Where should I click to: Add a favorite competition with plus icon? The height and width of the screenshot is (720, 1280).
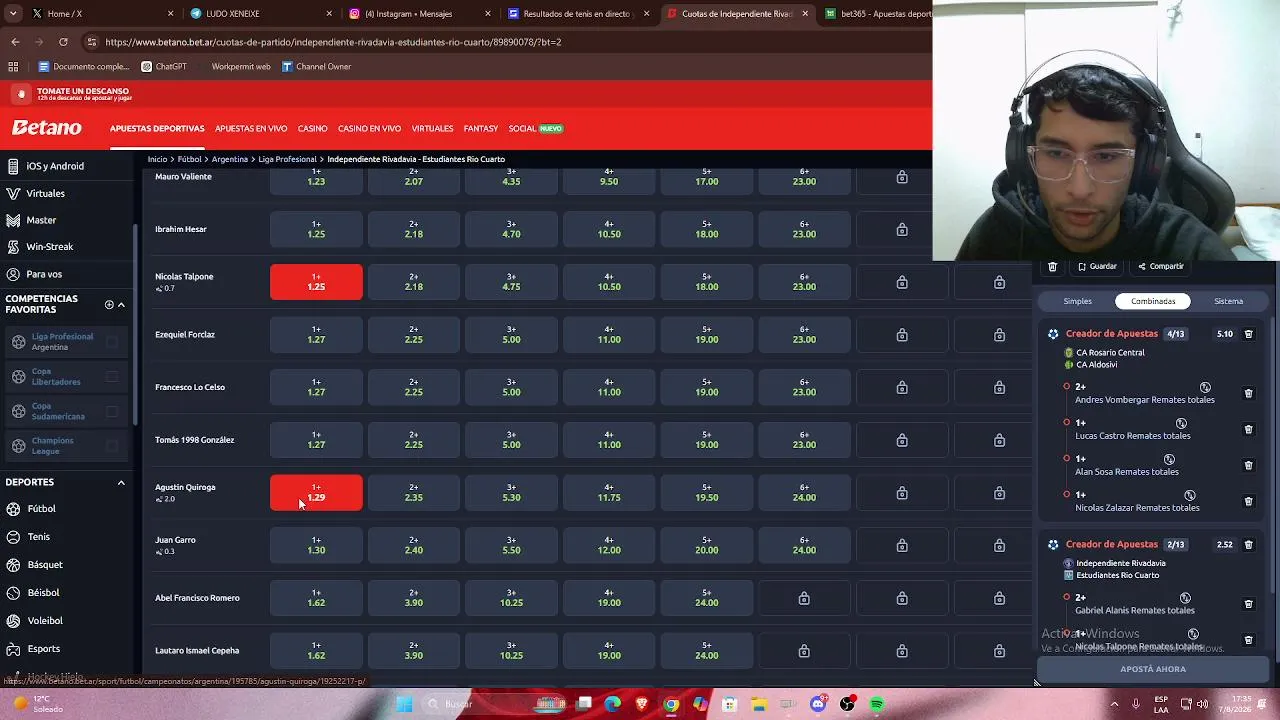(x=109, y=304)
